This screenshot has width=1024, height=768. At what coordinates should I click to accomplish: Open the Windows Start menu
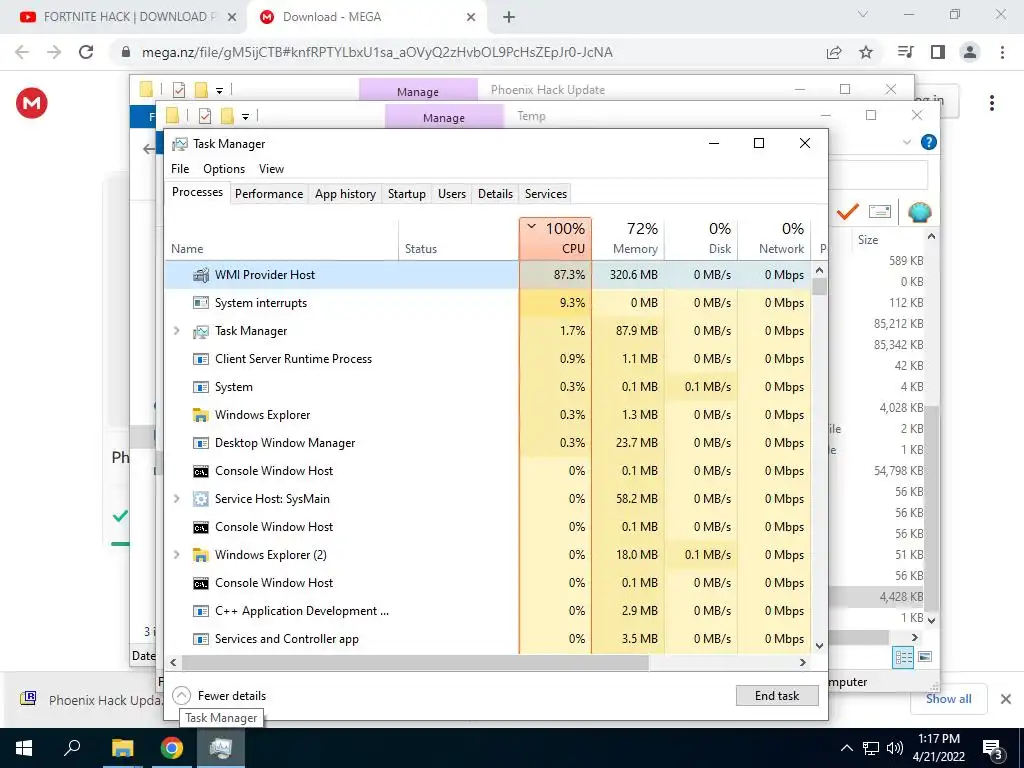tap(24, 748)
